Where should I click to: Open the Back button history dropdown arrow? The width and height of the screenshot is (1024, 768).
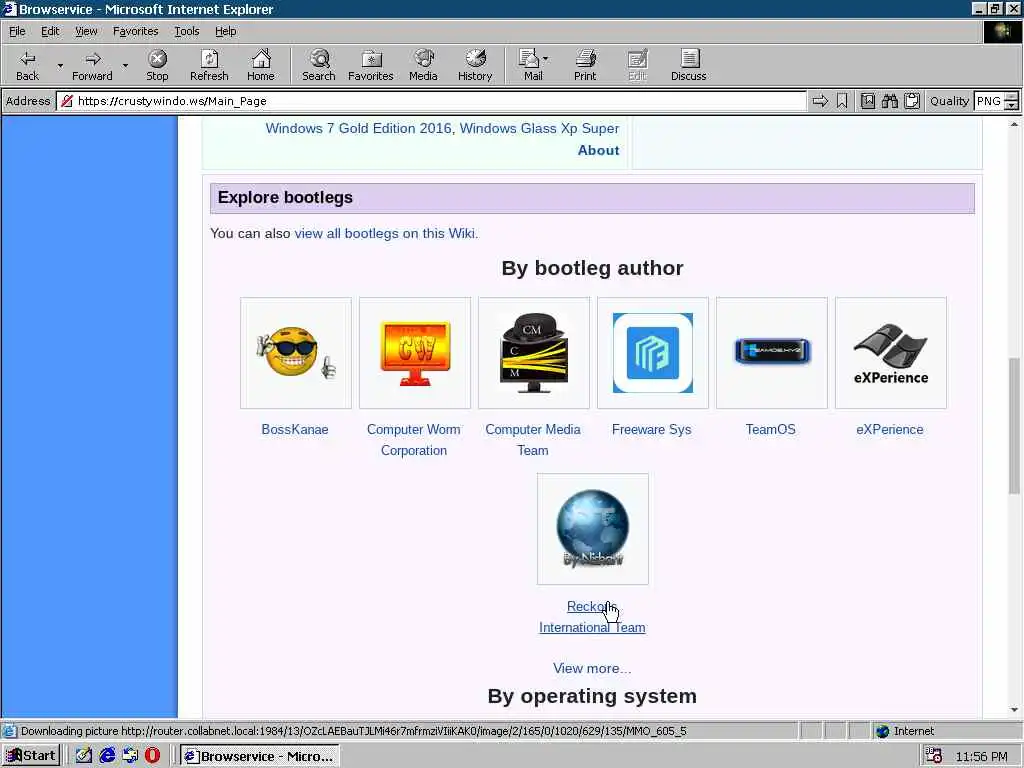[x=60, y=65]
